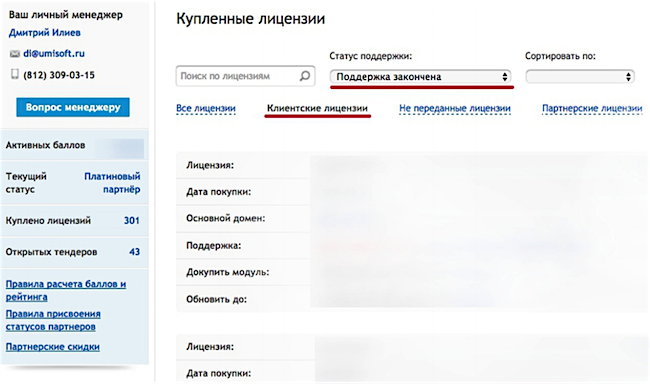Open the Не переданные лицензии tab
Viewport: 650px width, 384px height.
(x=455, y=108)
